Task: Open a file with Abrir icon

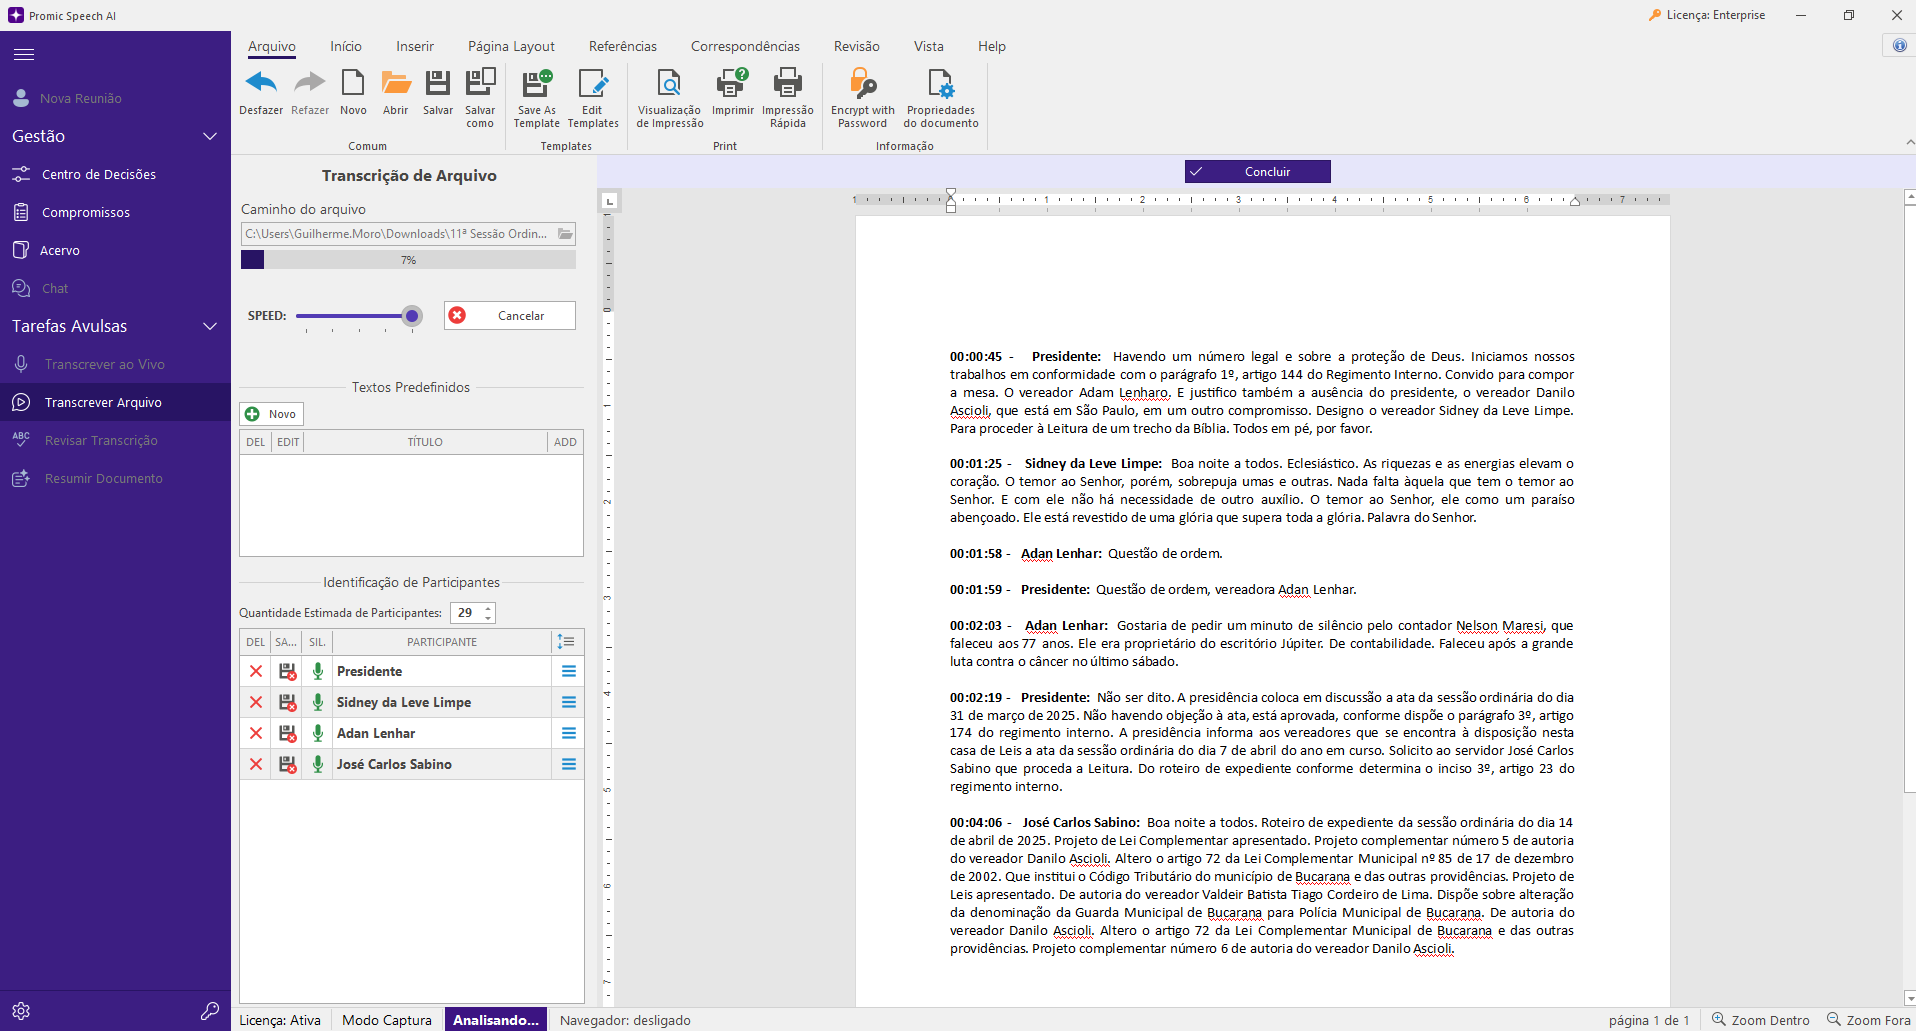Action: click(396, 83)
